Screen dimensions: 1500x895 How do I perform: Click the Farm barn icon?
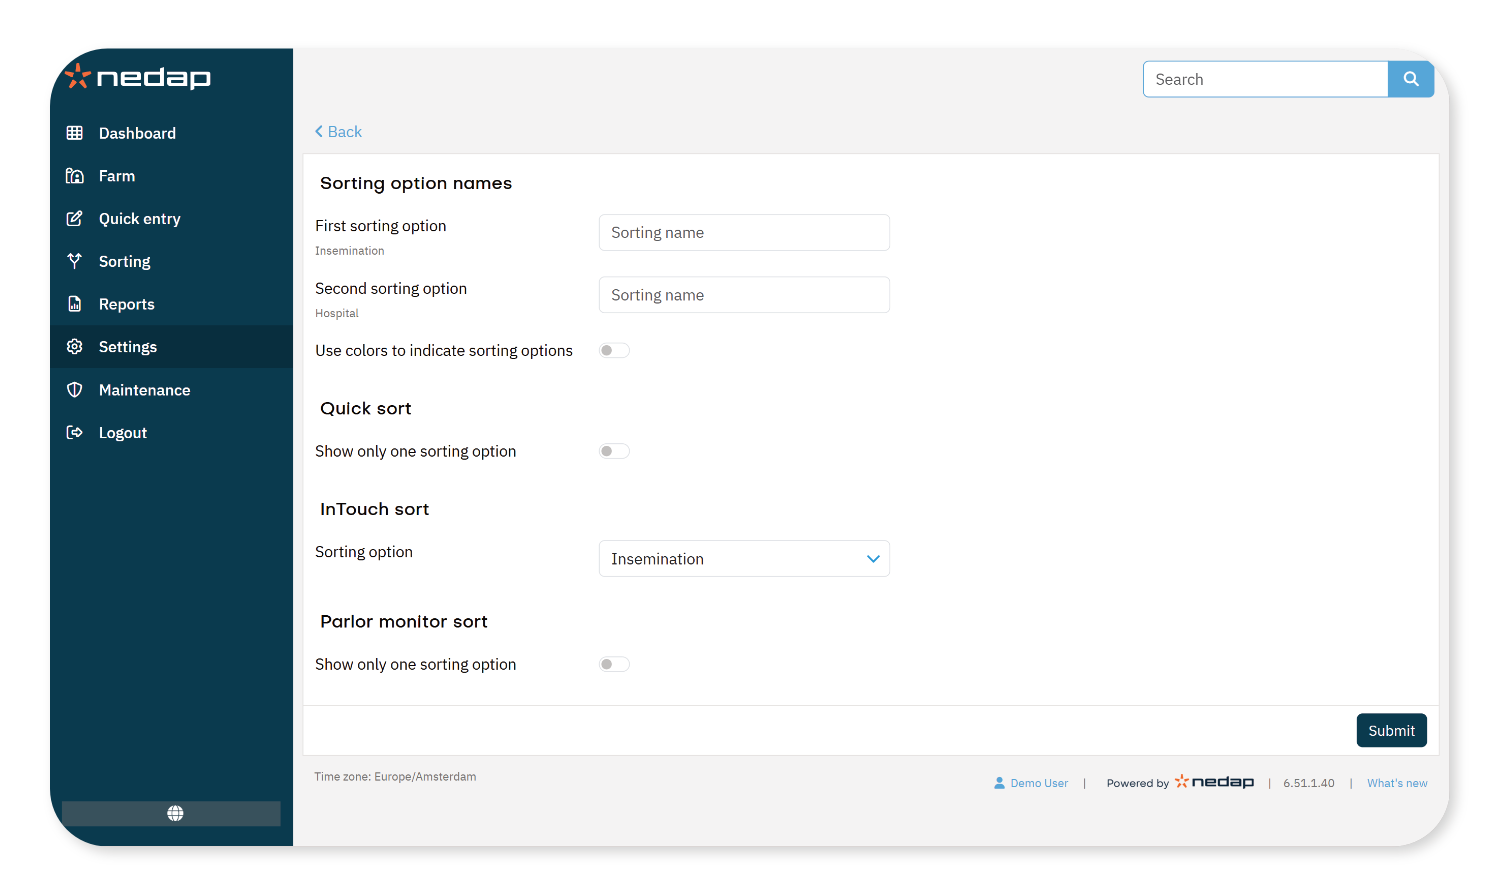click(x=75, y=176)
